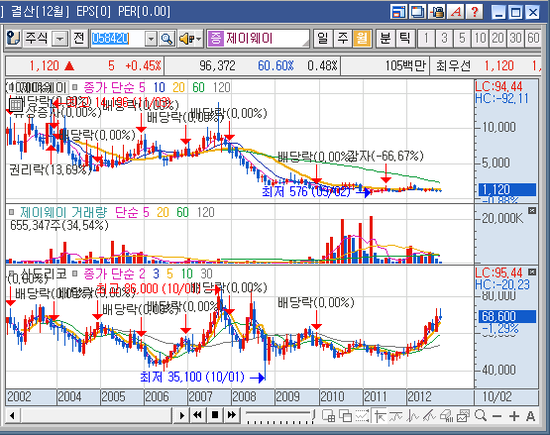
Task: Open the speaker sound alert icon
Action: tap(187, 39)
